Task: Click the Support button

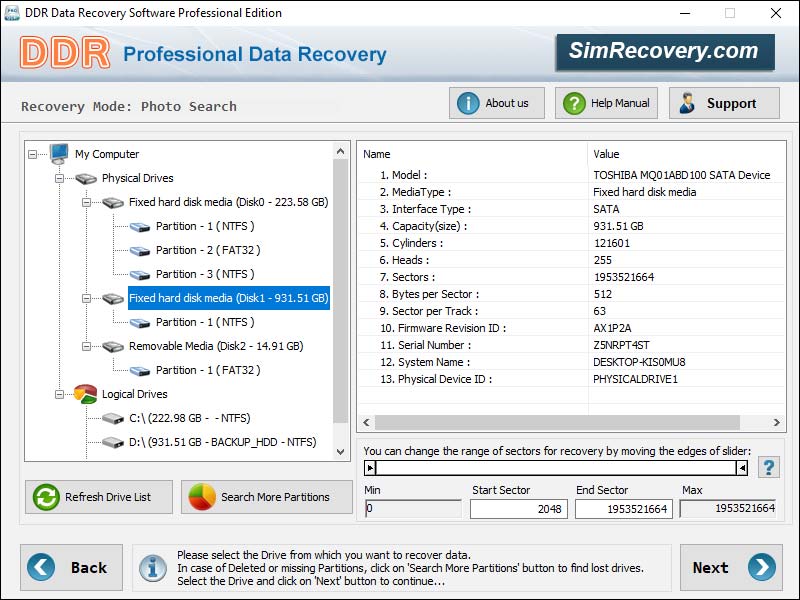Action: pyautogui.click(x=724, y=103)
